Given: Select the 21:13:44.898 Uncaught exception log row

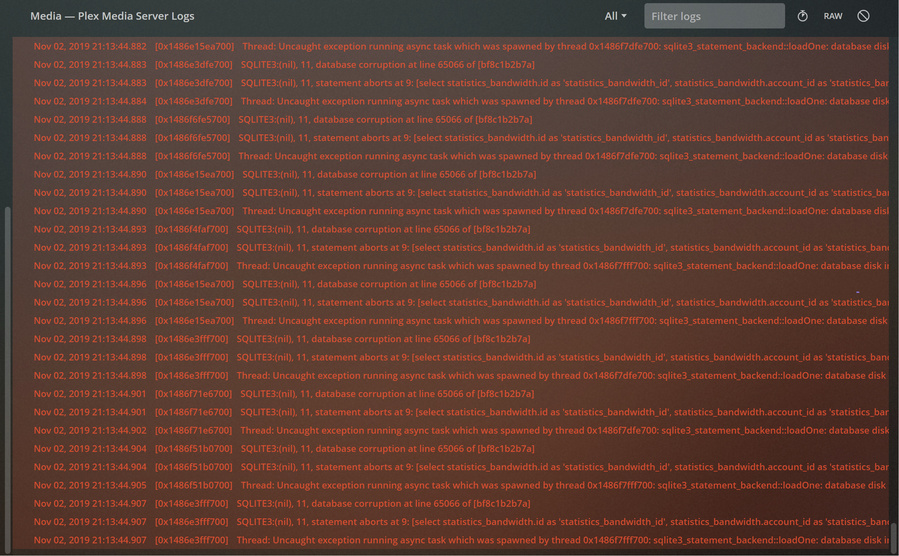Looking at the screenshot, I should coord(451,376).
